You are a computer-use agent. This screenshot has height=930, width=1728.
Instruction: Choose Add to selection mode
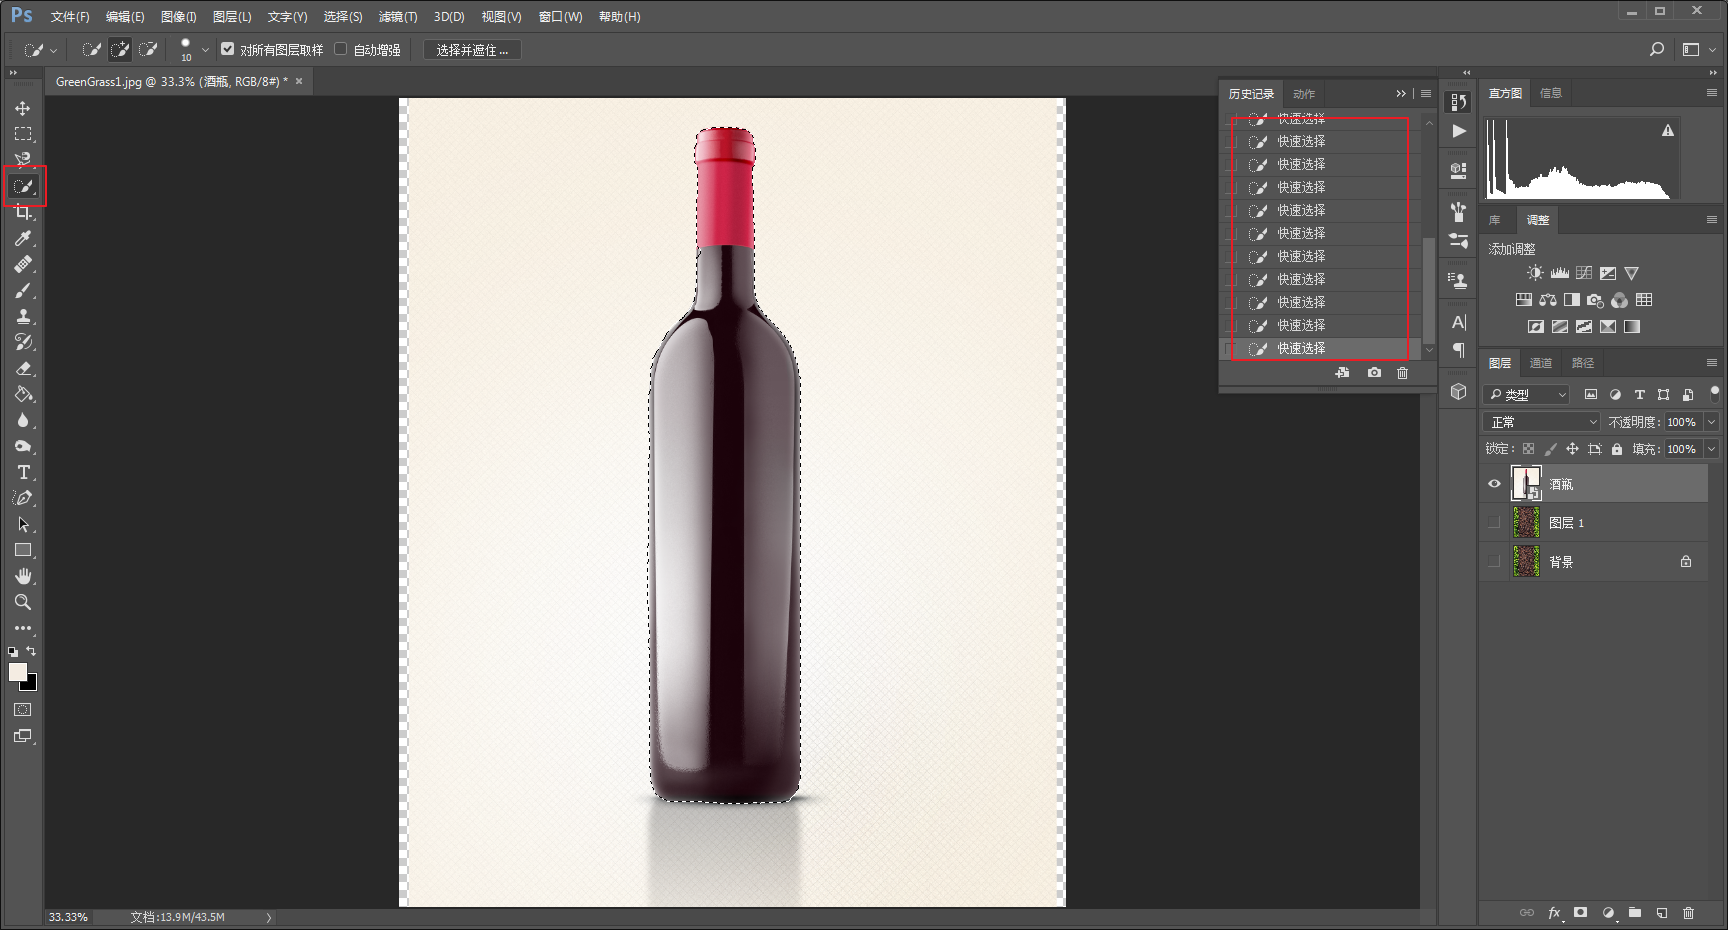pyautogui.click(x=120, y=49)
